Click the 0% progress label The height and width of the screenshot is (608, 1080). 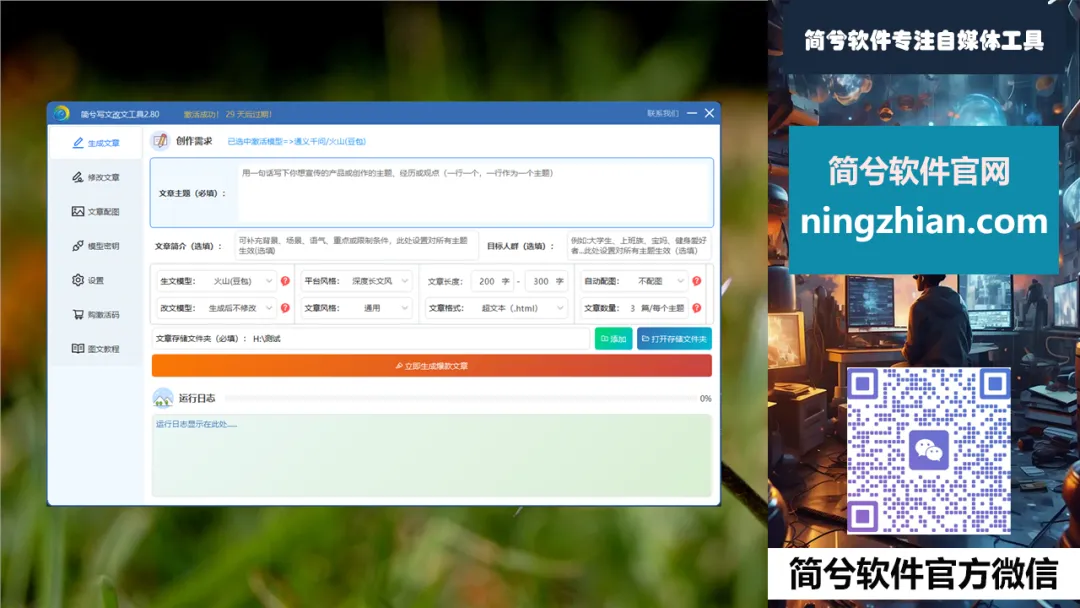[x=705, y=398]
